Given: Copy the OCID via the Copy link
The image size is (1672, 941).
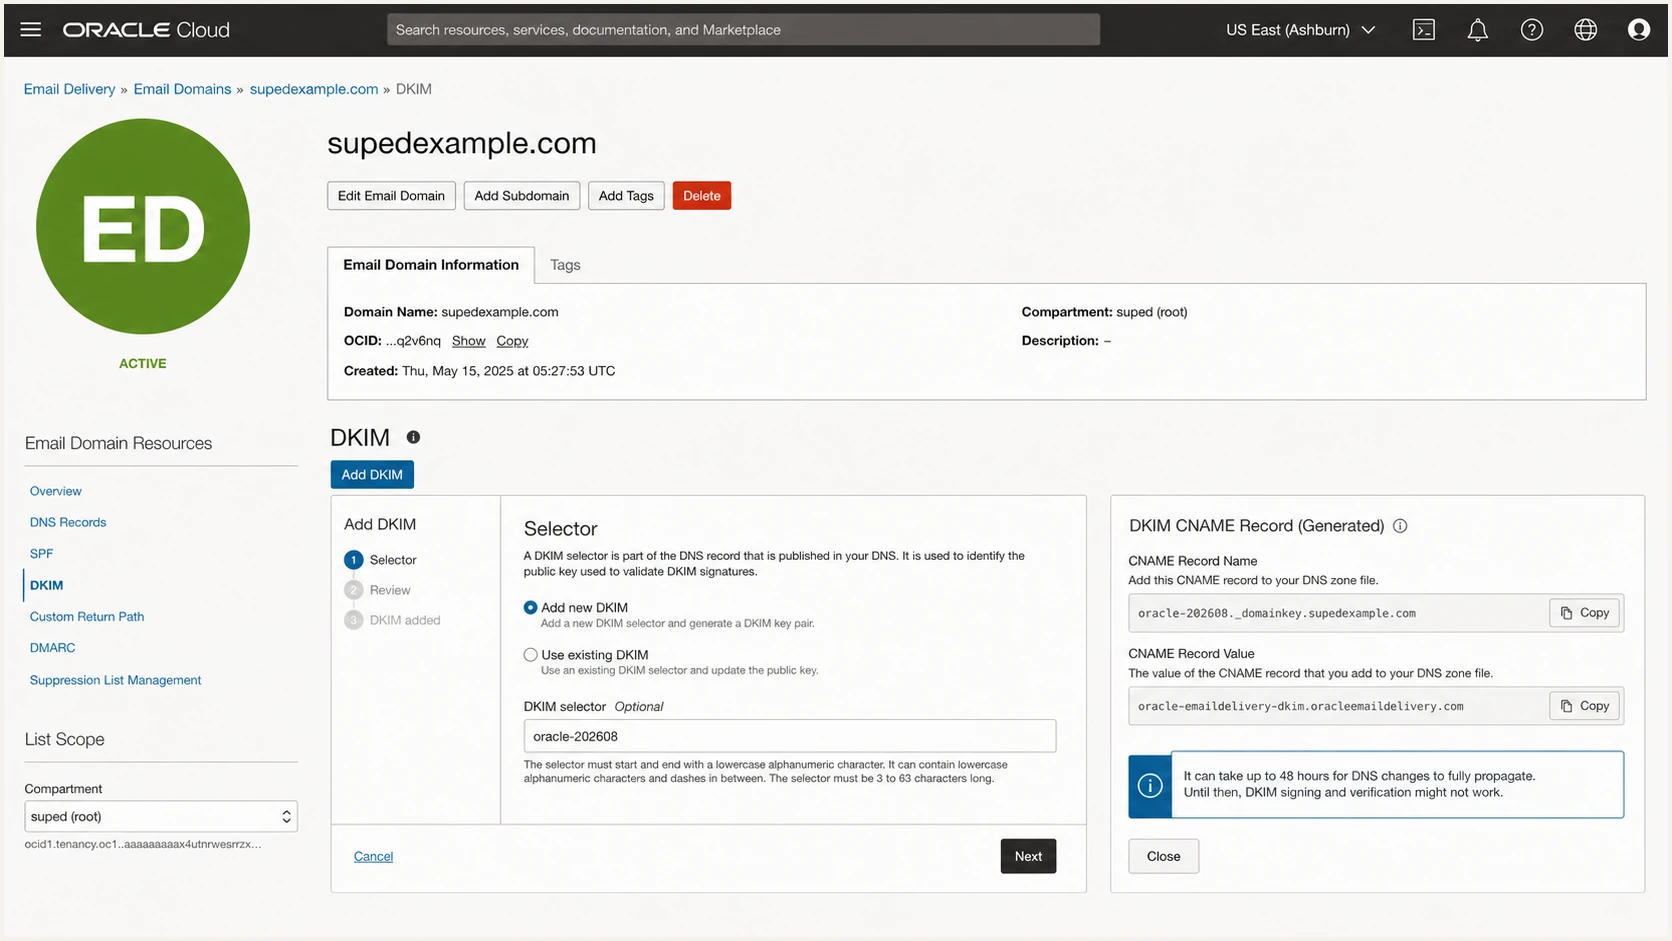Looking at the screenshot, I should pos(512,341).
